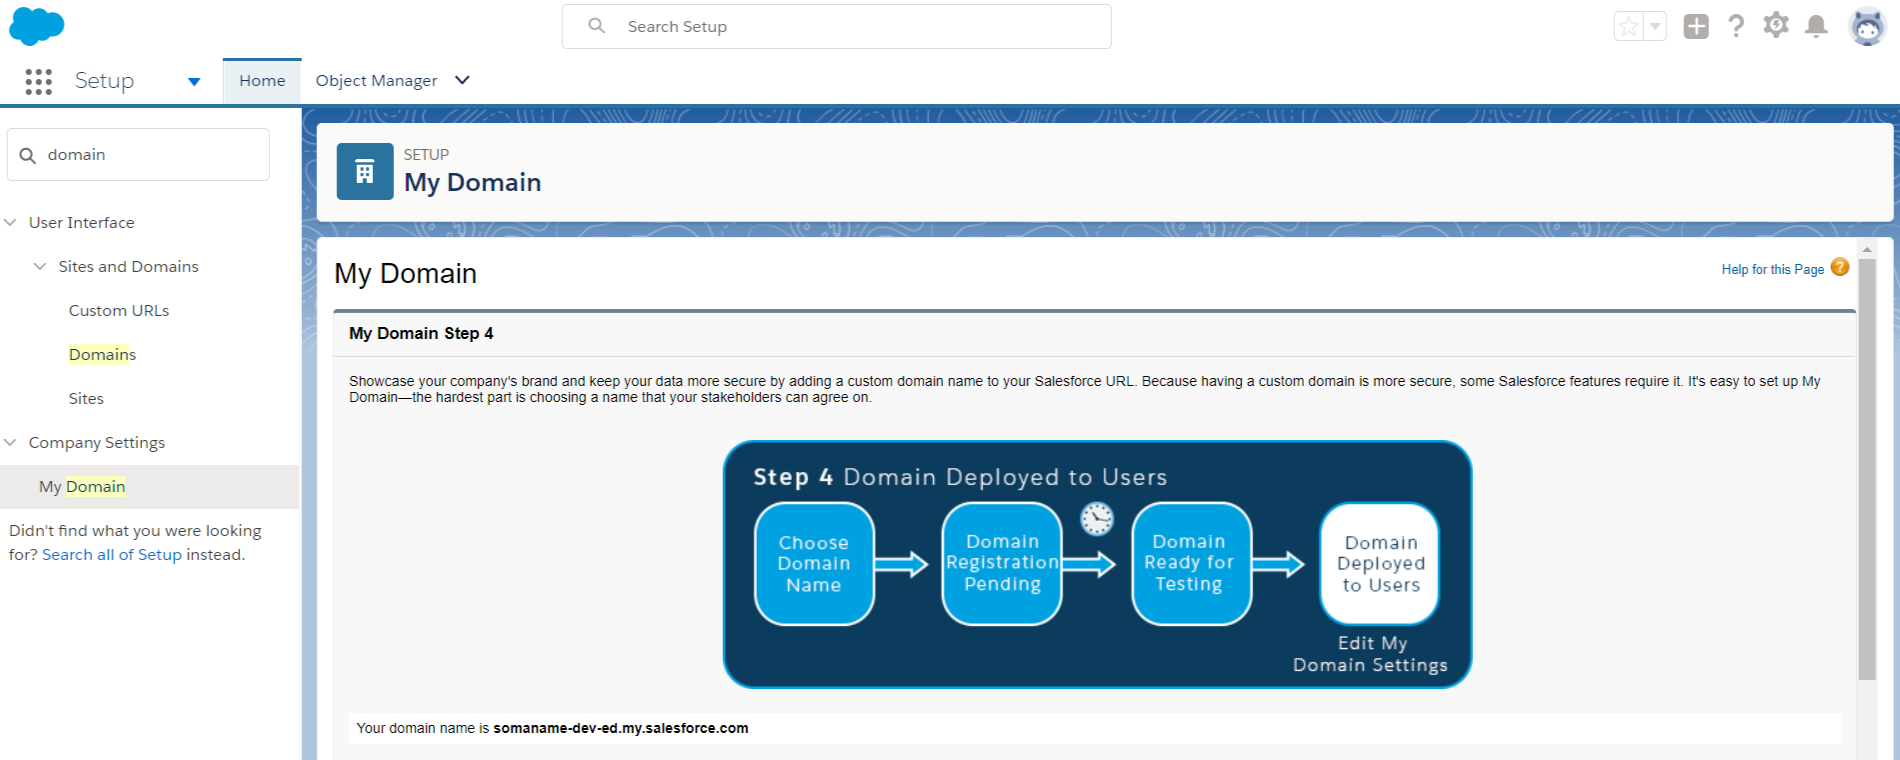Click the clock icon in domain diagram

point(1097,518)
